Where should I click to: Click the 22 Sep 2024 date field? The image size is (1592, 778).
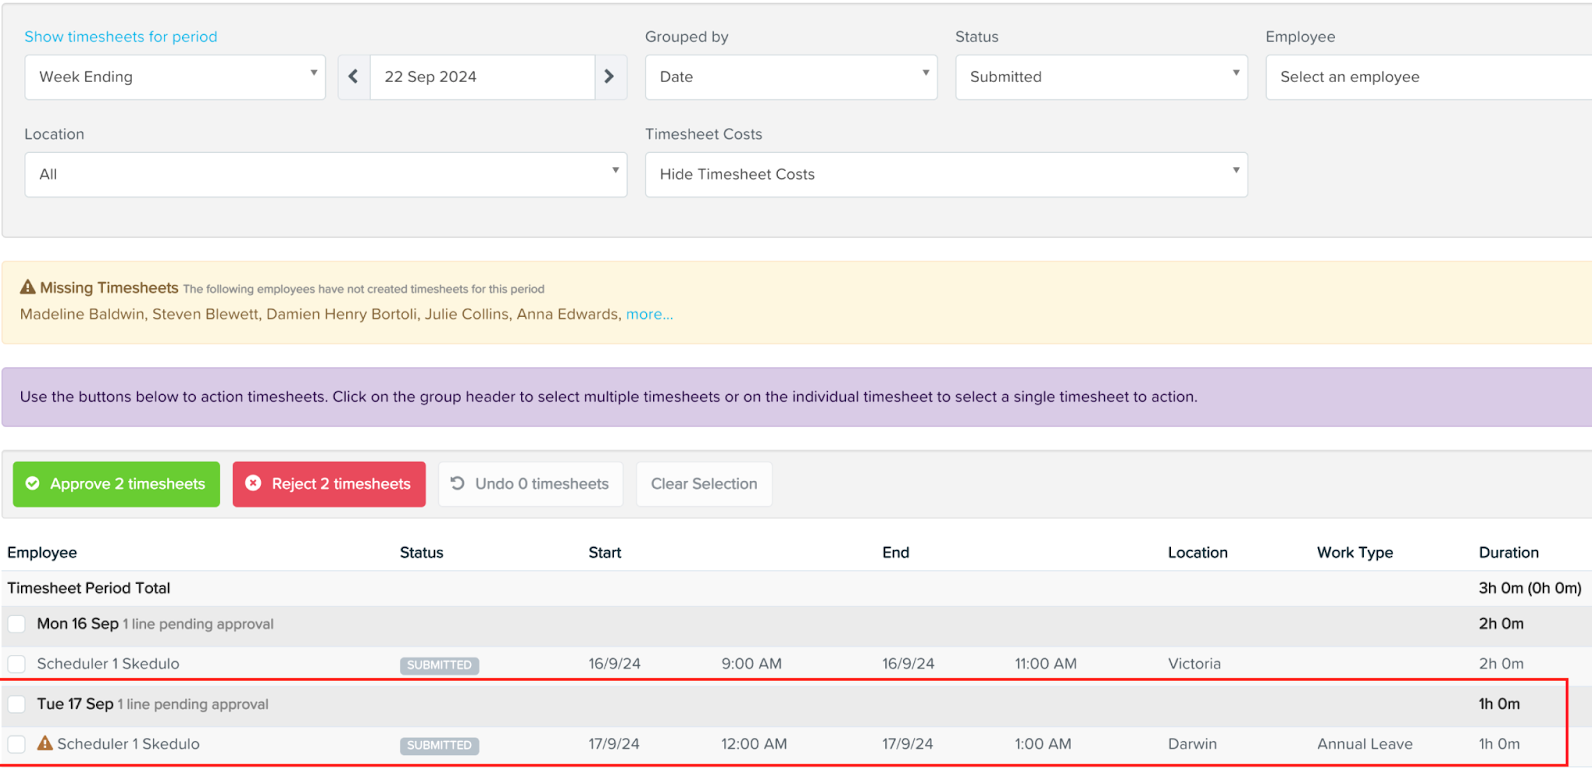pos(482,77)
